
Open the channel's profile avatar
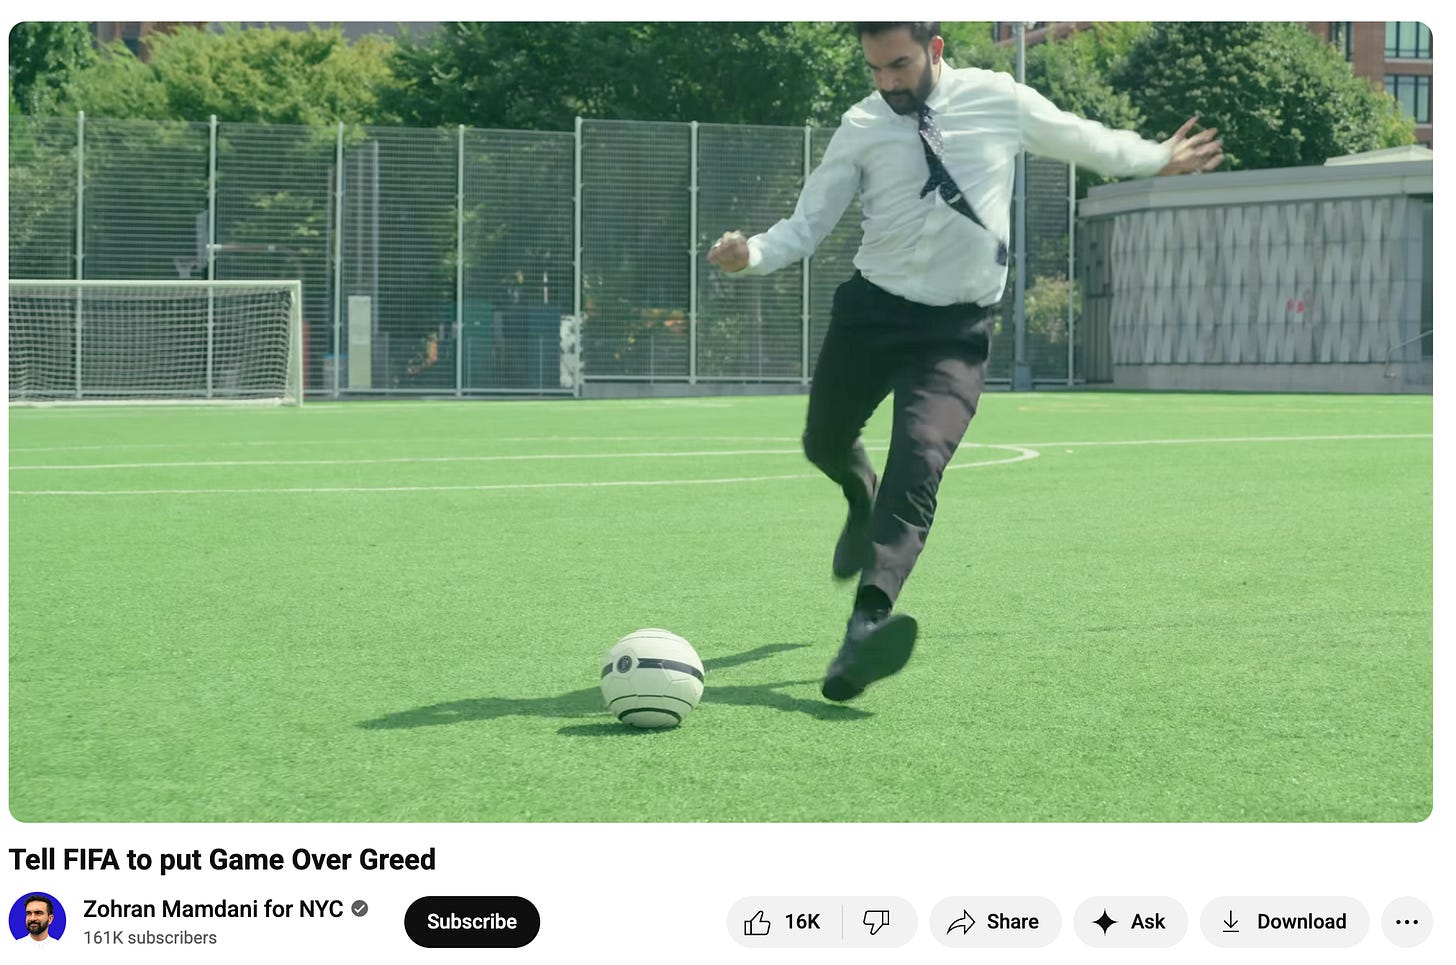(37, 920)
